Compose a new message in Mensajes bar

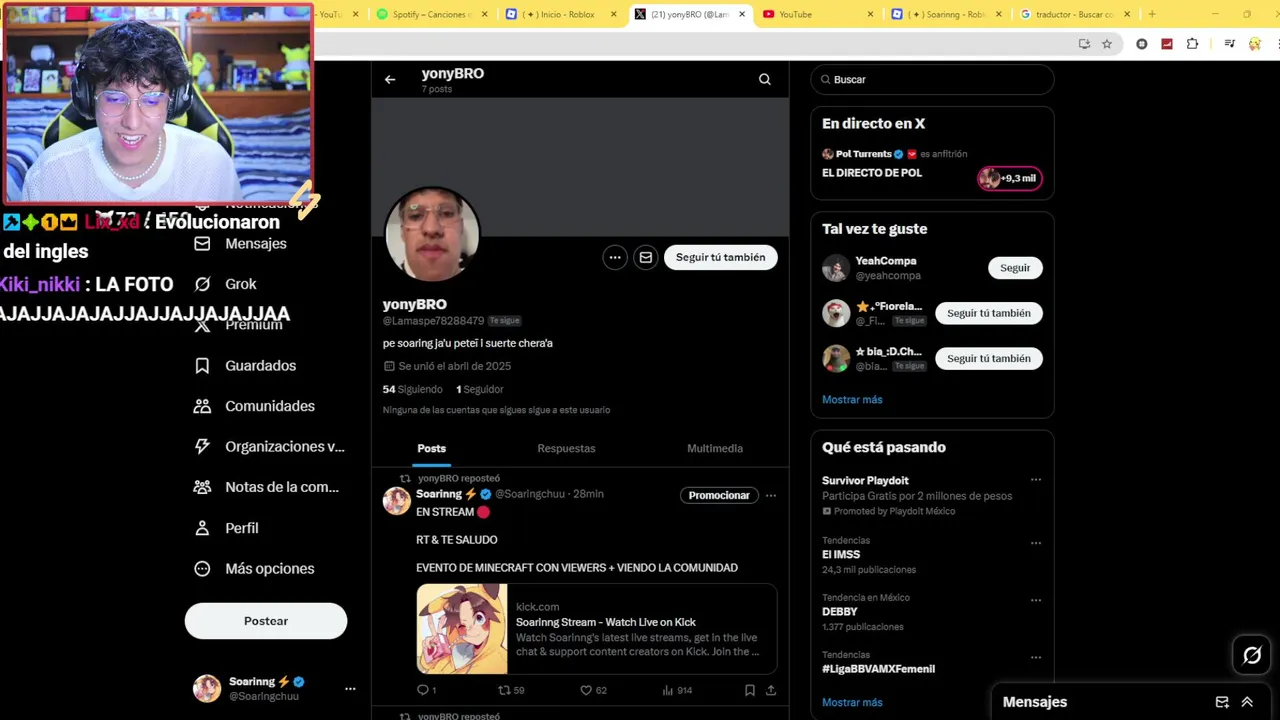pos(1222,702)
